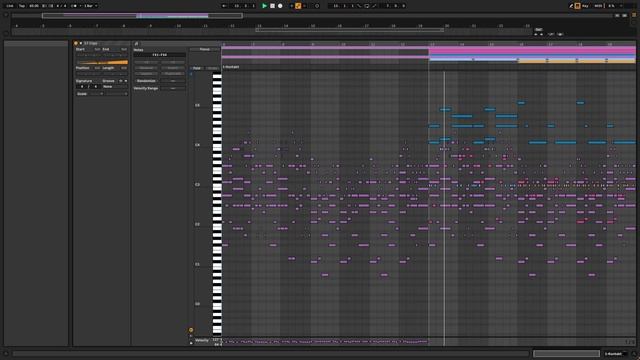Click the 4 / 4 time signature field
This screenshot has width=640, height=360.
pyautogui.click(x=61, y=6)
